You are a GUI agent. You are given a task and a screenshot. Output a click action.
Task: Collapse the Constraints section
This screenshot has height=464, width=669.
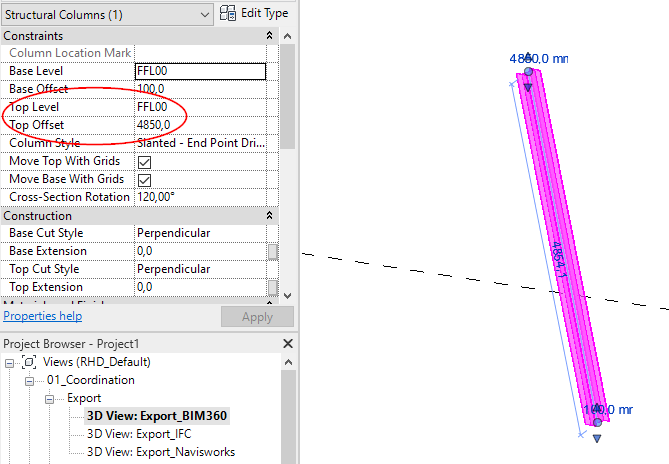[269, 36]
